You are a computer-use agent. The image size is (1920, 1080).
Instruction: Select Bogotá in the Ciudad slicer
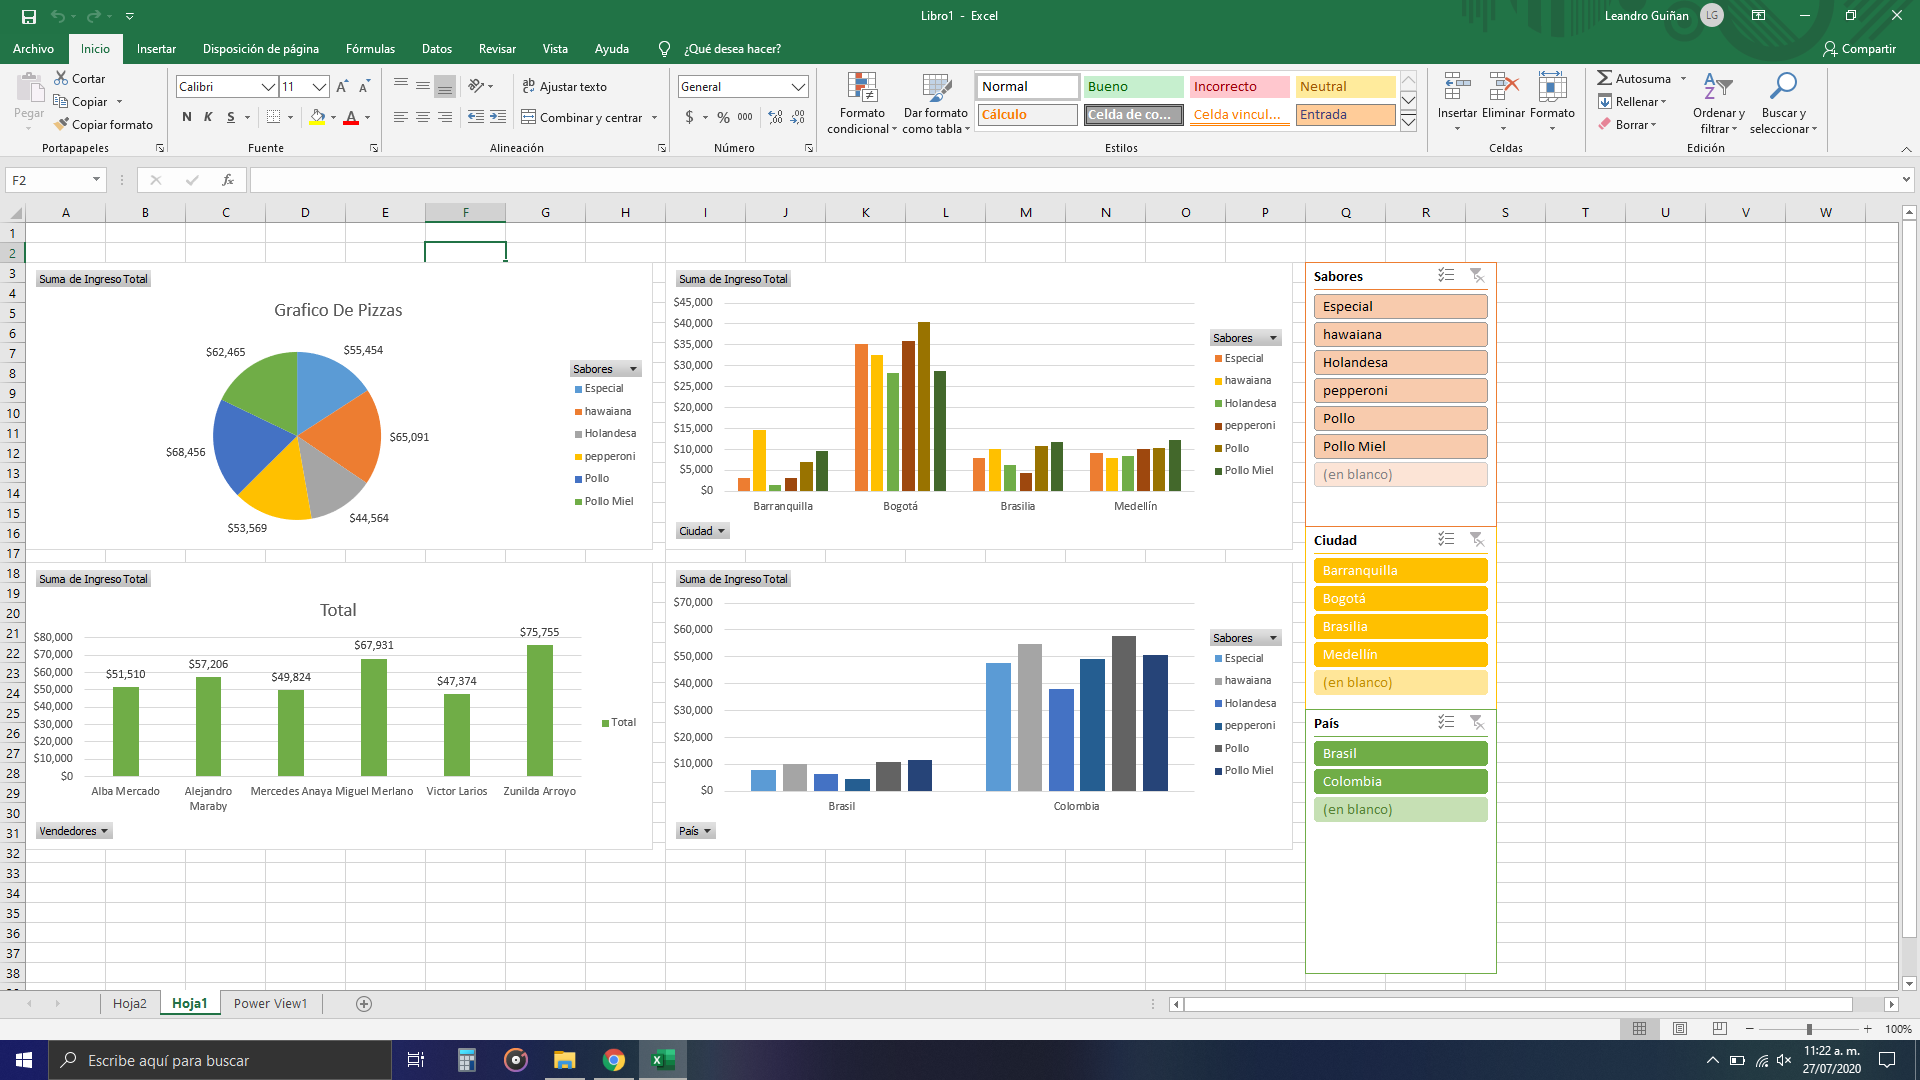tap(1400, 598)
